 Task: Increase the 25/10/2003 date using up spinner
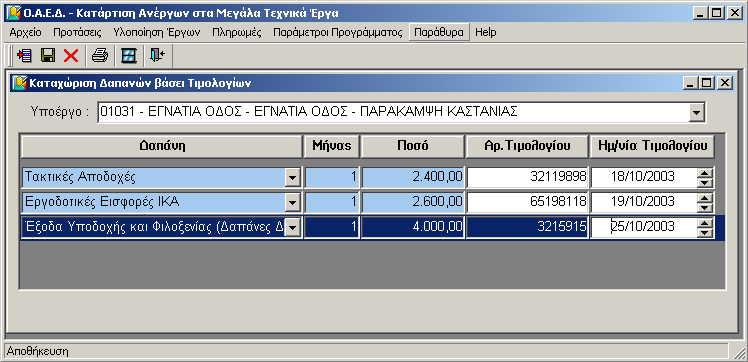pos(704,223)
